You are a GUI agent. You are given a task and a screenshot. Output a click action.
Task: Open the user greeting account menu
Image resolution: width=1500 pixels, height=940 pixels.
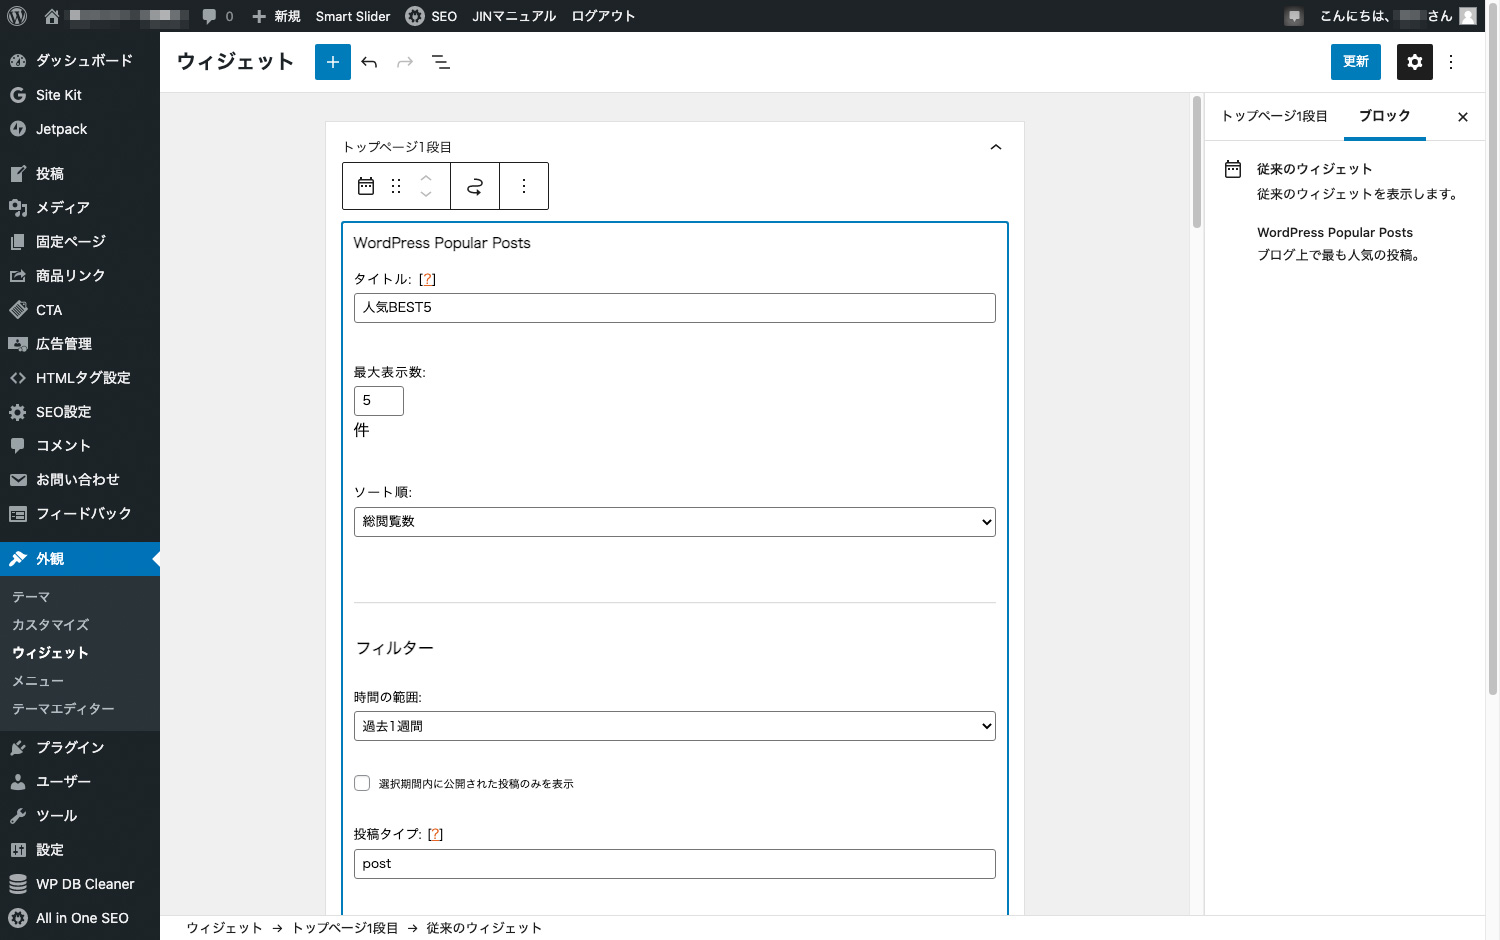[x=1397, y=16]
